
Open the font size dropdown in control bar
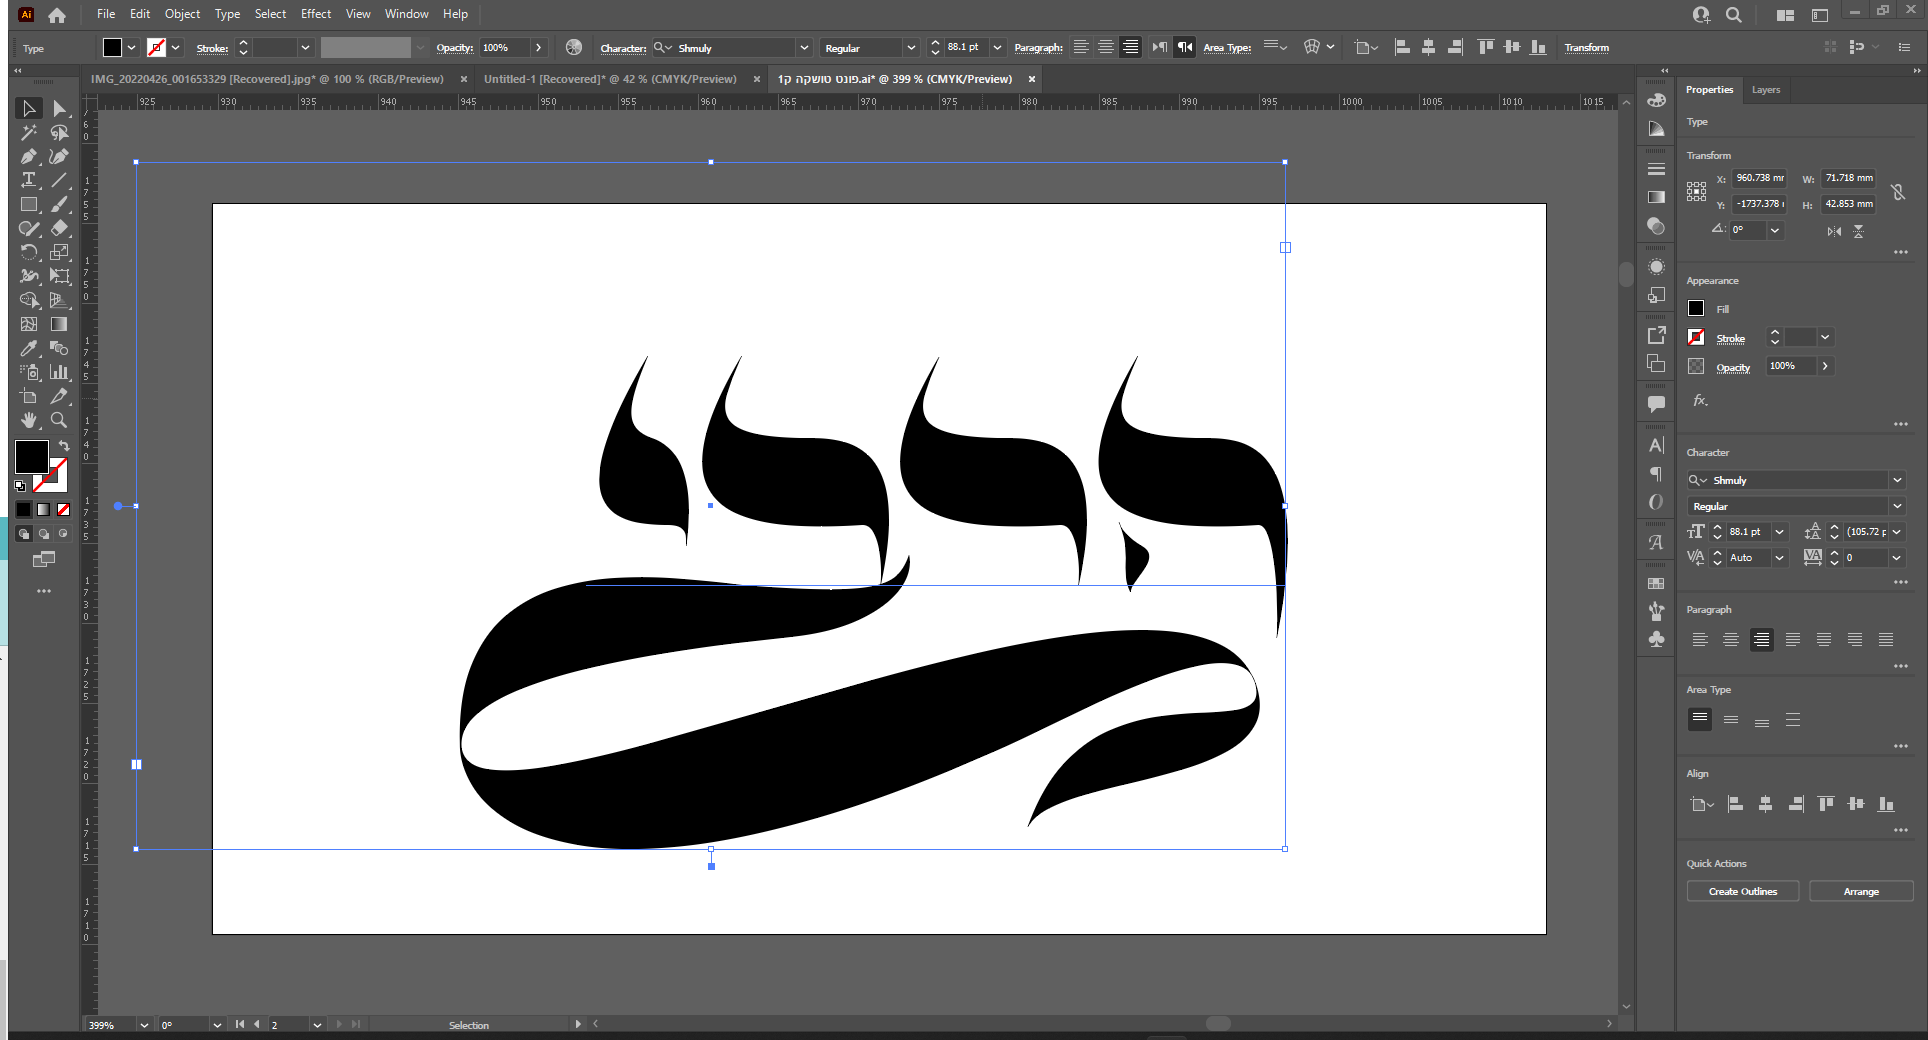point(997,48)
